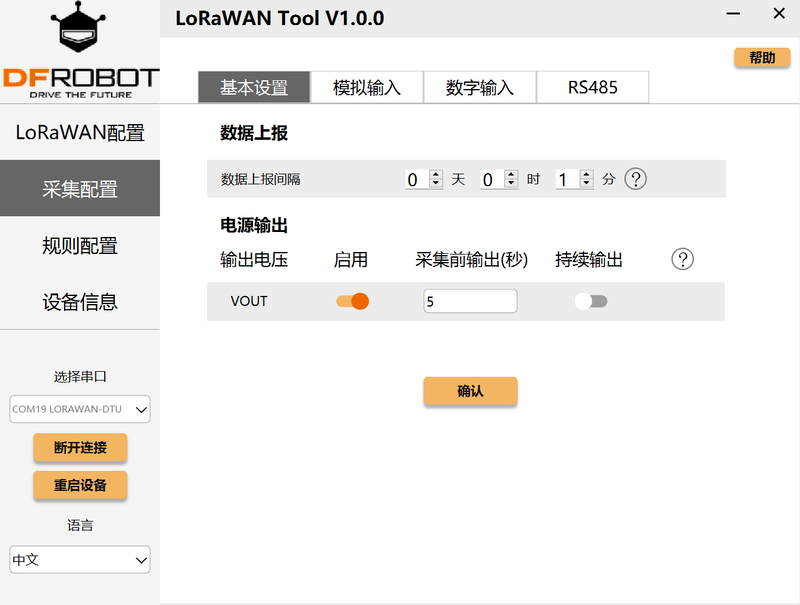
Task: Click help icon beside 持续输出 header
Action: click(x=683, y=260)
